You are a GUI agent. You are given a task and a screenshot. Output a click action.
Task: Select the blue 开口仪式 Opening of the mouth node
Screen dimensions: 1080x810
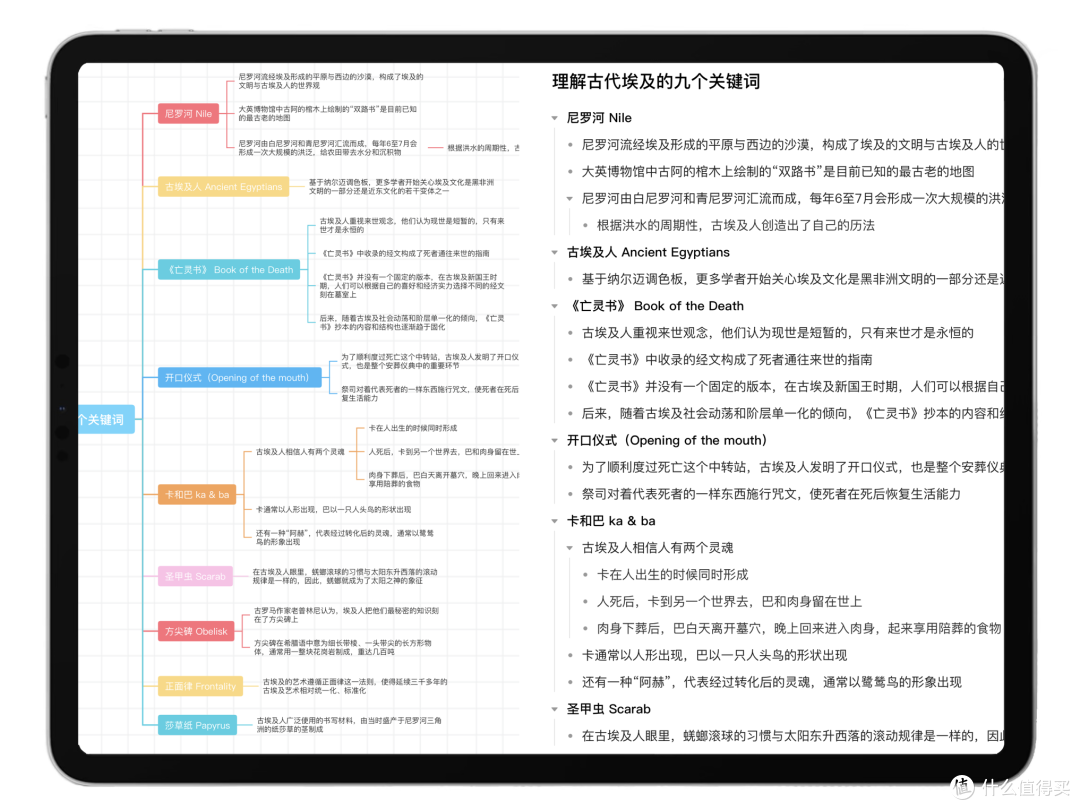pyautogui.click(x=240, y=378)
